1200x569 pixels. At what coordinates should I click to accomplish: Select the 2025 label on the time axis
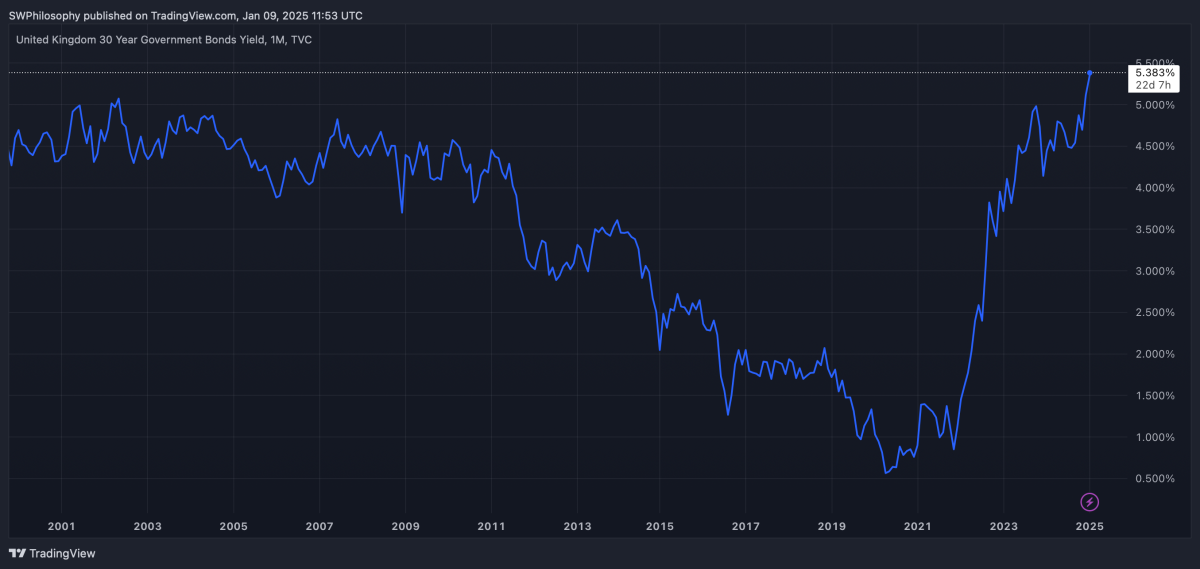pyautogui.click(x=1089, y=526)
